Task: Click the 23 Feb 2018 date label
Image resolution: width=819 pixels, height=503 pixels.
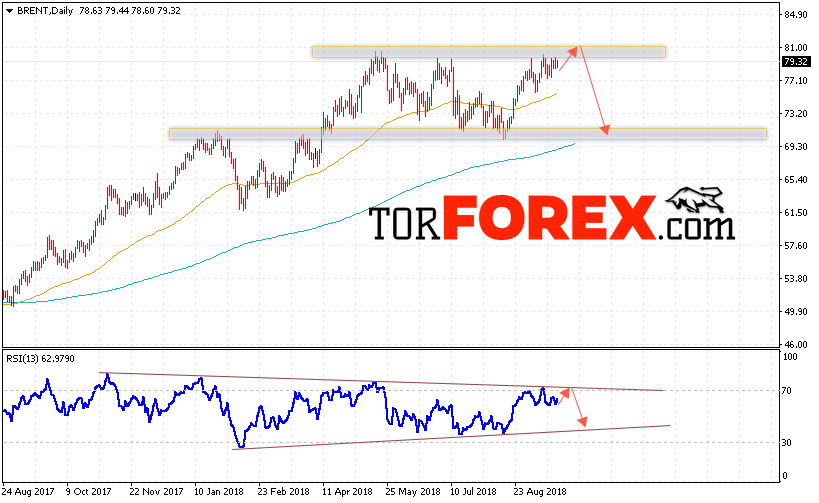Action: pos(283,492)
